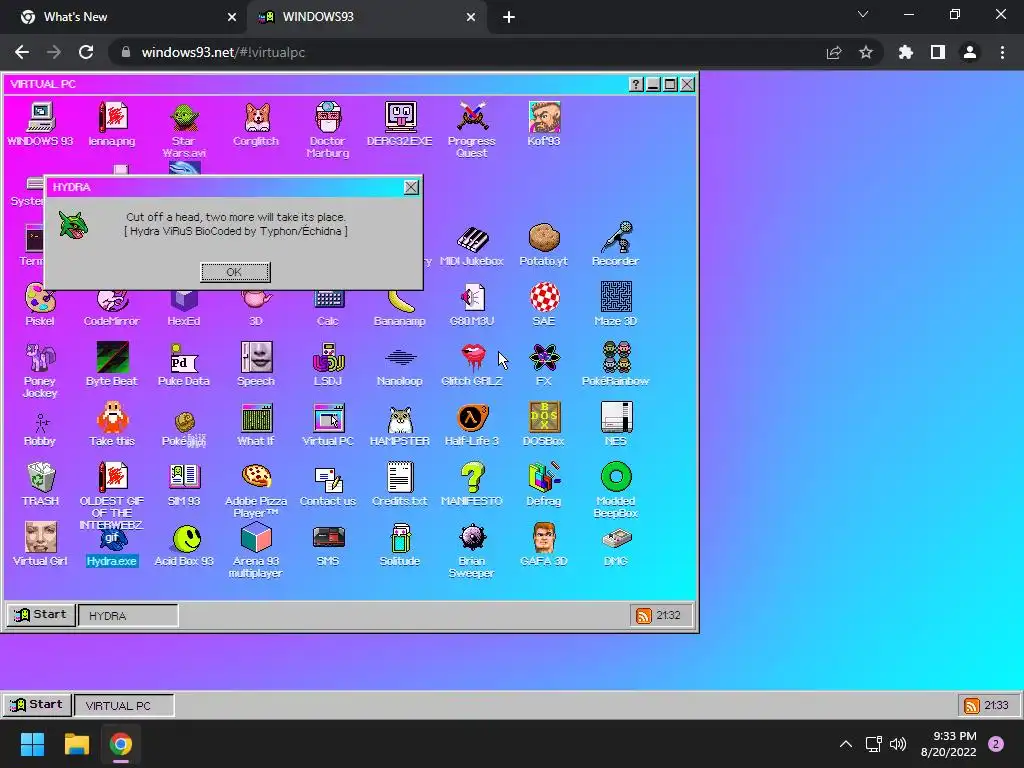Open the outer Windows 93 Start menu
This screenshot has height=768, width=1024.
point(37,705)
